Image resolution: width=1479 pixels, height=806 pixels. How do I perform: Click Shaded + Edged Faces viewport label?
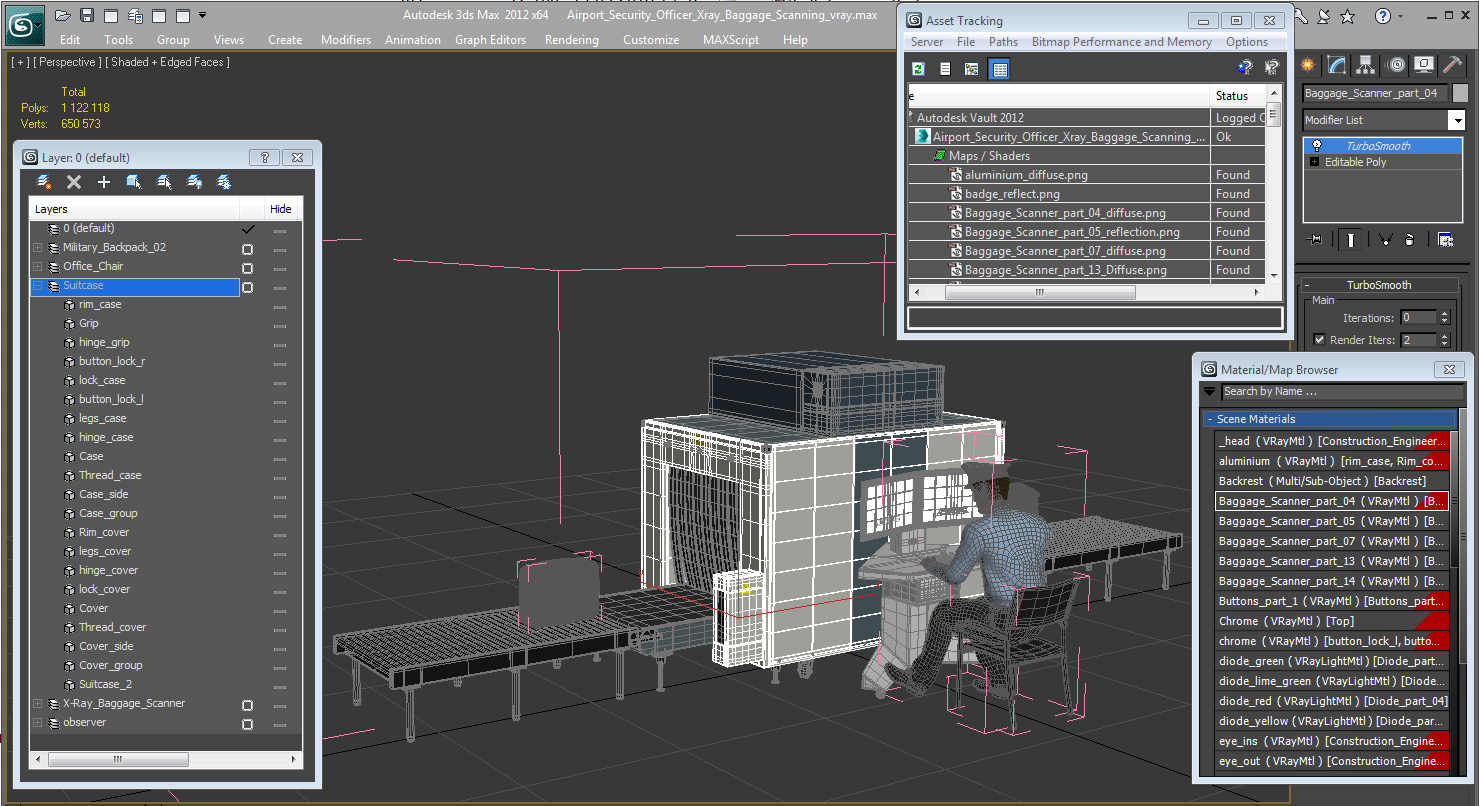point(167,62)
